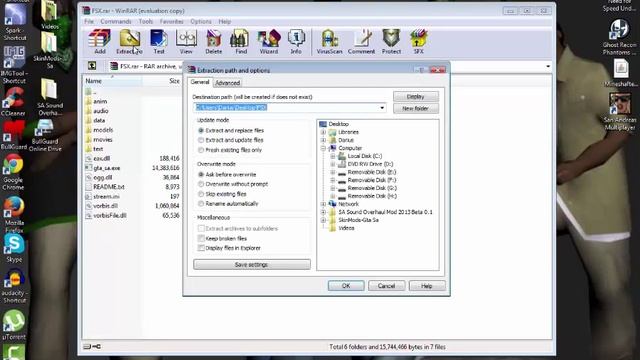This screenshot has width=640, height=360.
Task: Open the Commands menu
Action: (116, 21)
